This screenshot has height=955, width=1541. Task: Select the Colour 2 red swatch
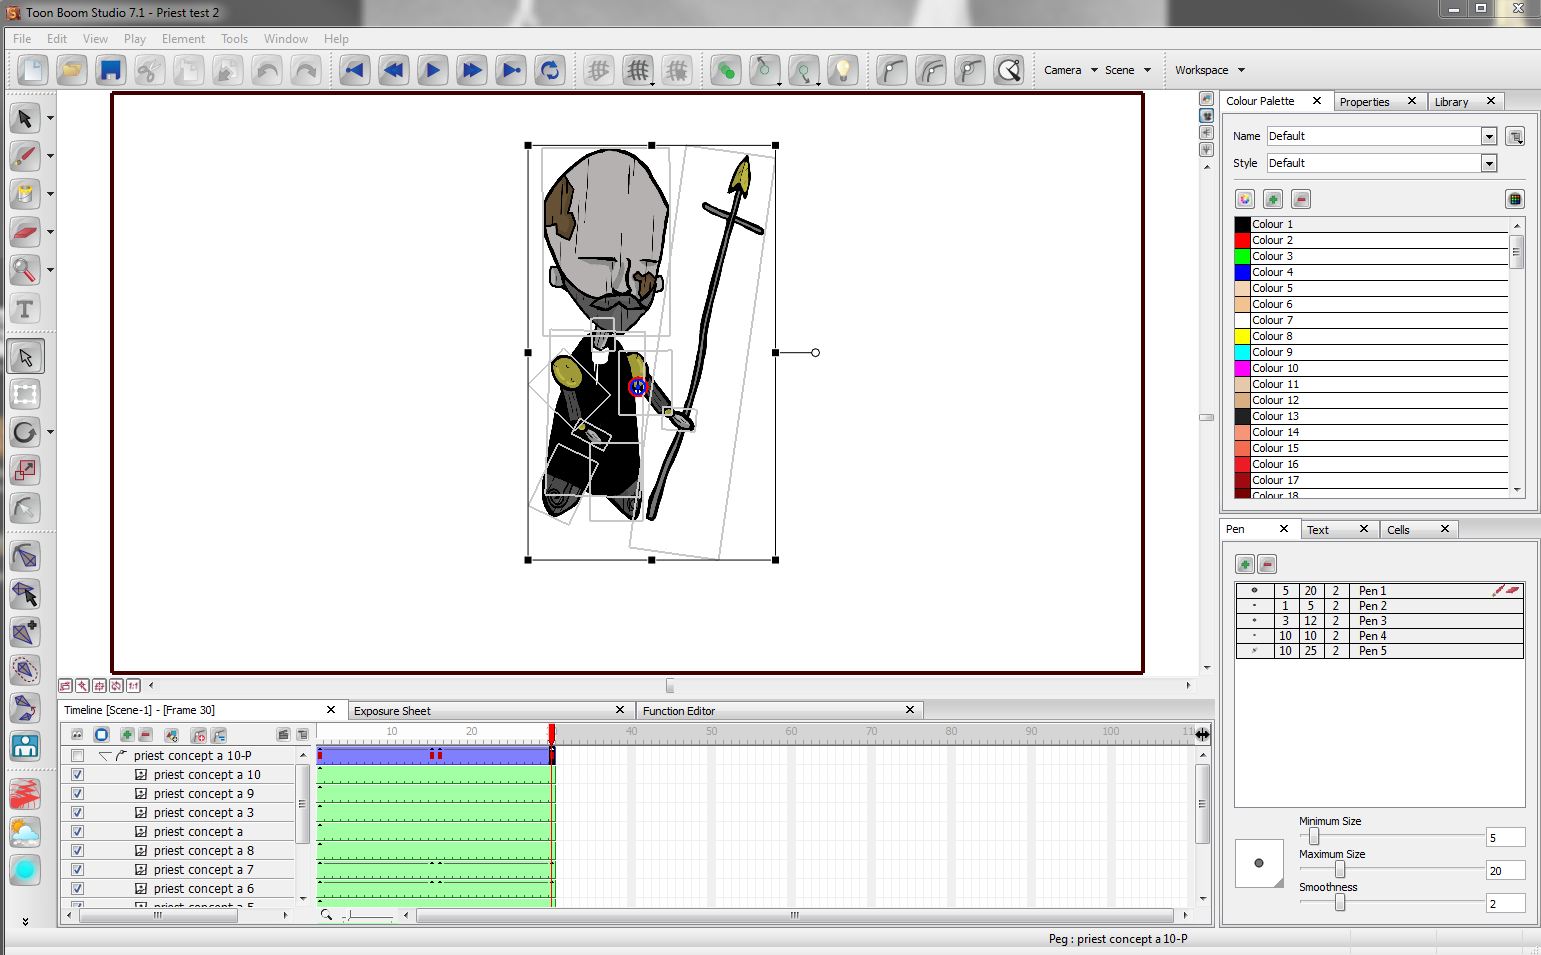click(1242, 240)
